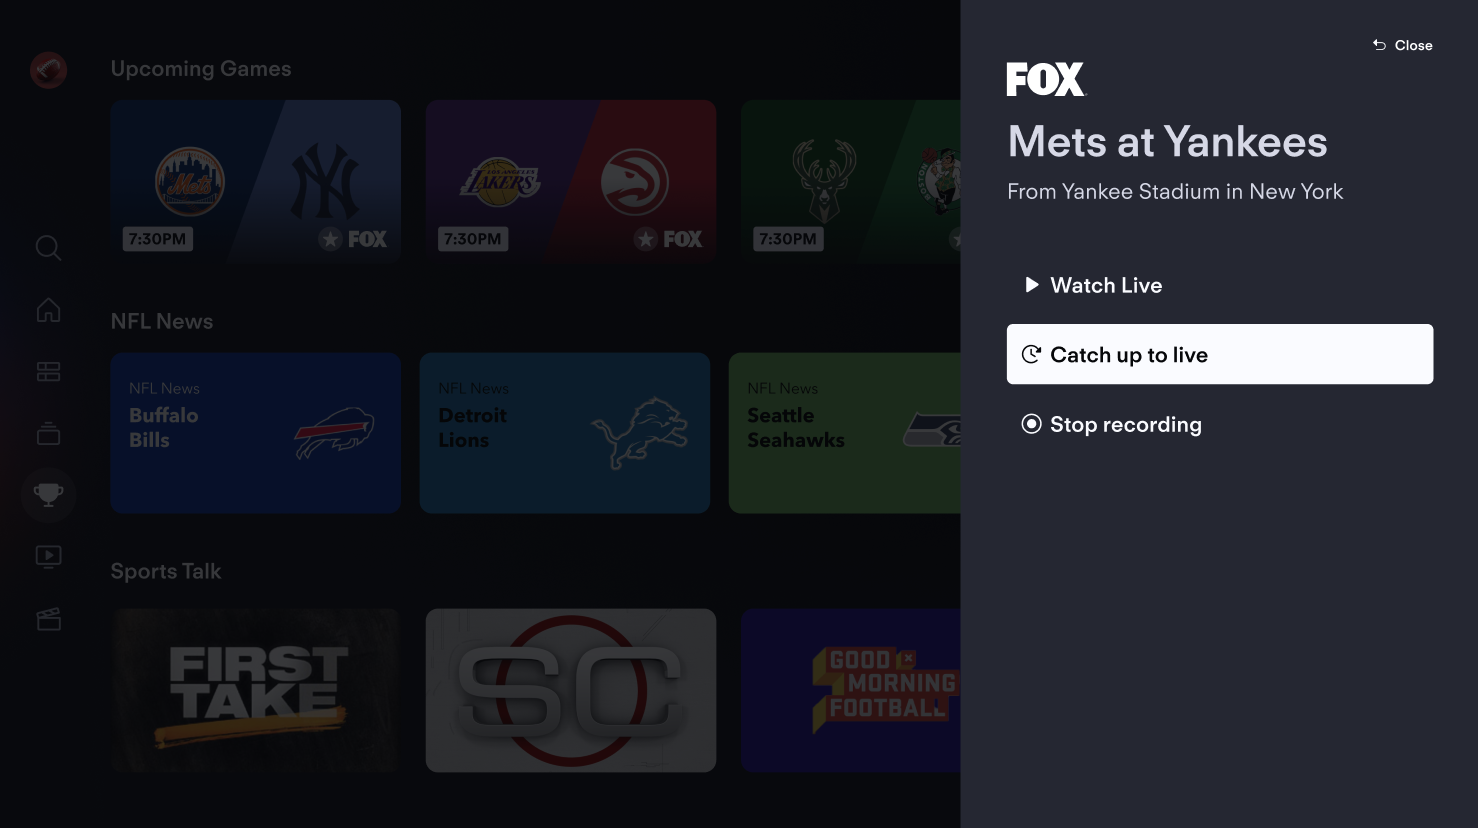Screen dimensions: 1478x828
Task: Open the movies clapperboard icon
Action: pyautogui.click(x=48, y=619)
